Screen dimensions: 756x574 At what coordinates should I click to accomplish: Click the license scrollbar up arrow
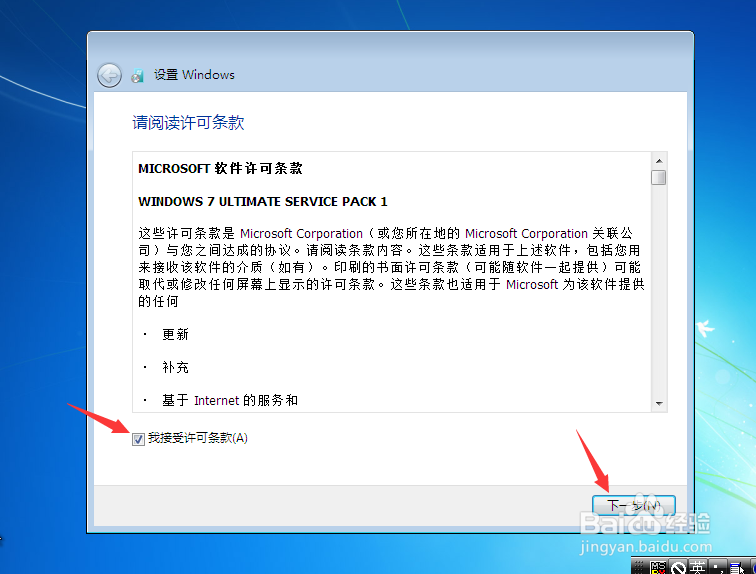click(659, 161)
